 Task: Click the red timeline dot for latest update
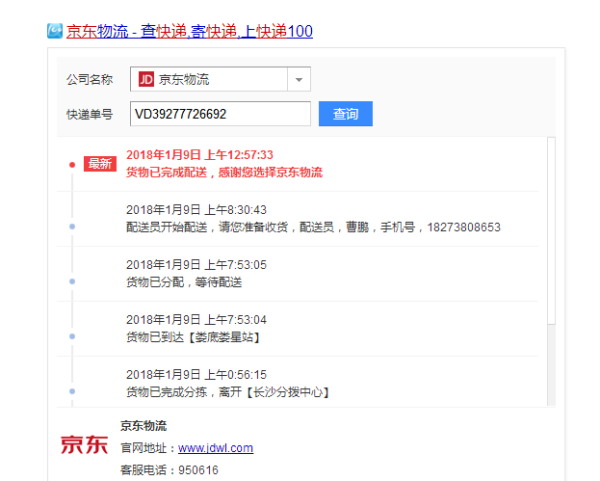72,165
